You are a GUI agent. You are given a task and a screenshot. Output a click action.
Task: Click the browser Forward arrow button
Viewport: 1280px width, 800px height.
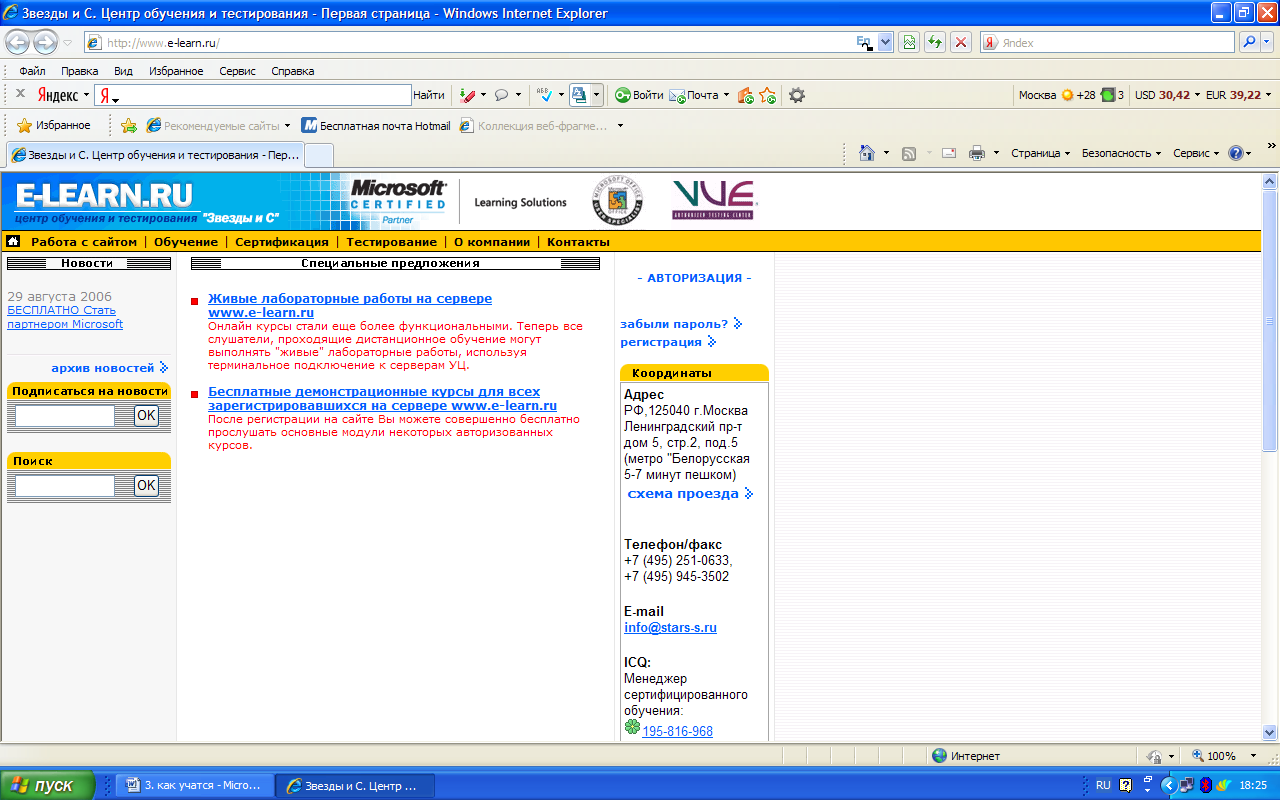click(45, 42)
